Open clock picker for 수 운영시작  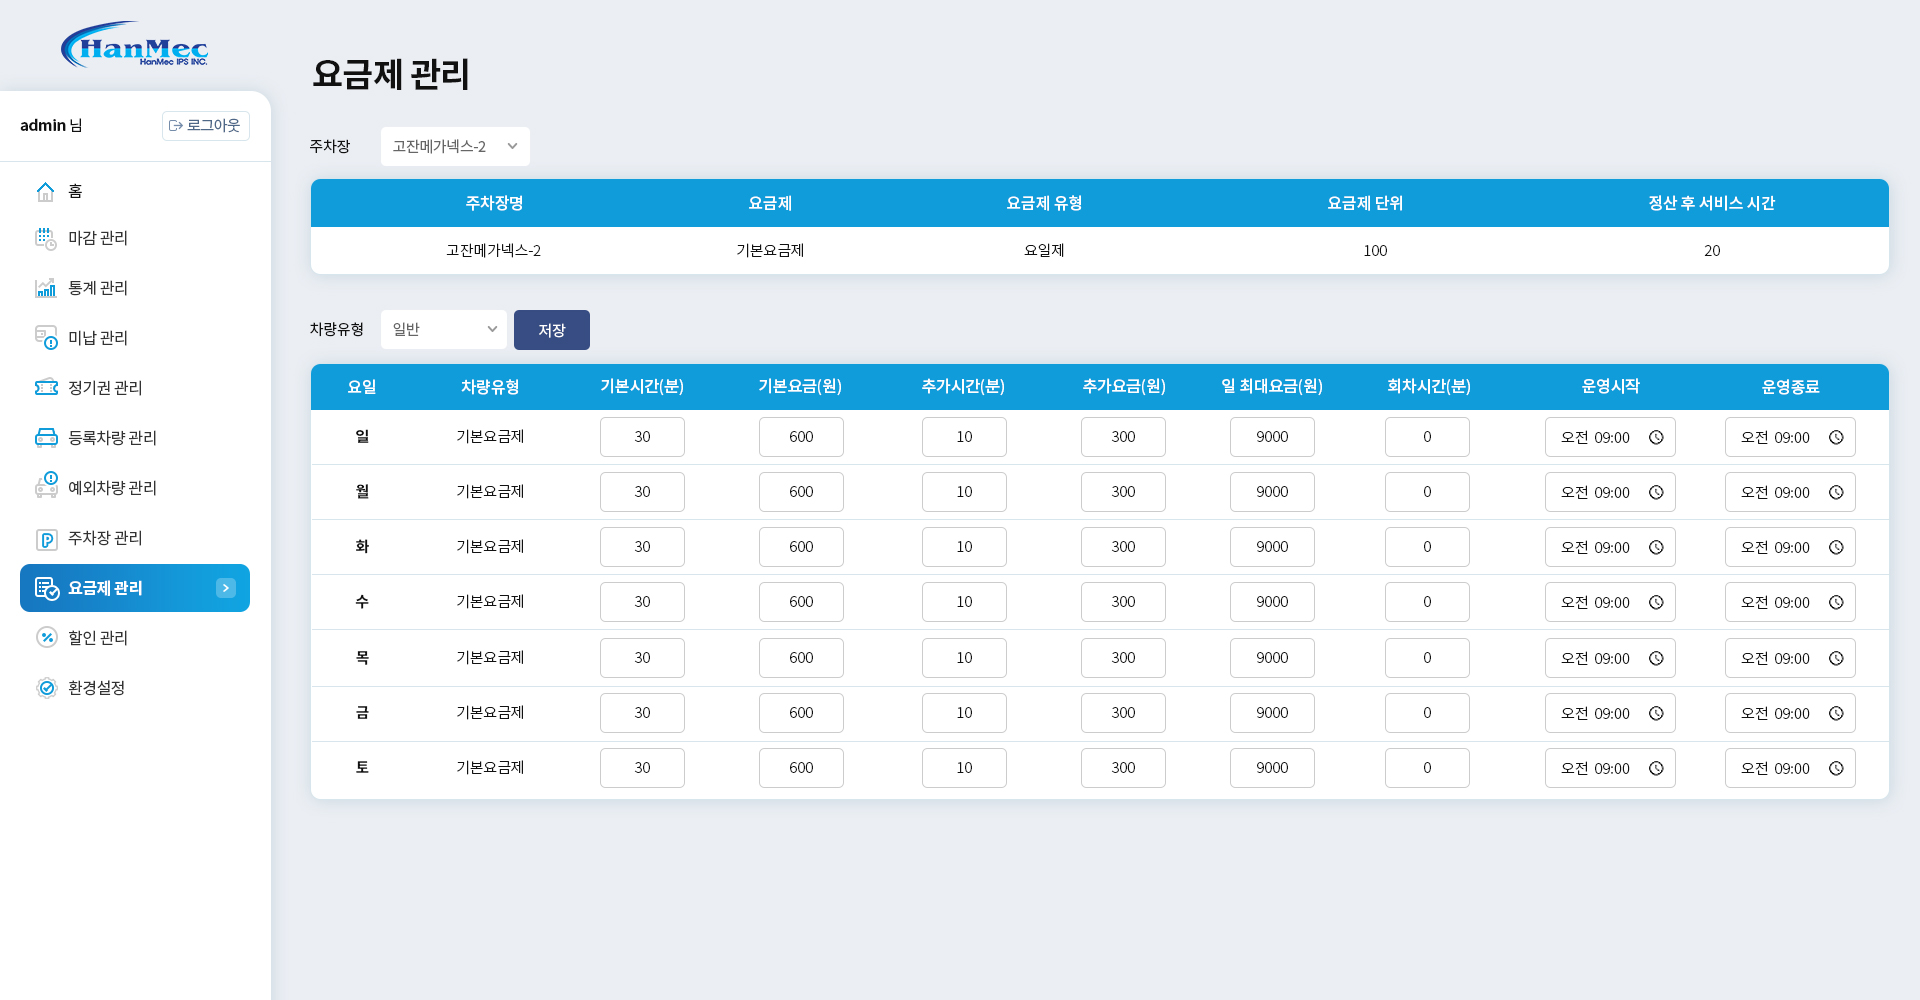pyautogui.click(x=1656, y=602)
